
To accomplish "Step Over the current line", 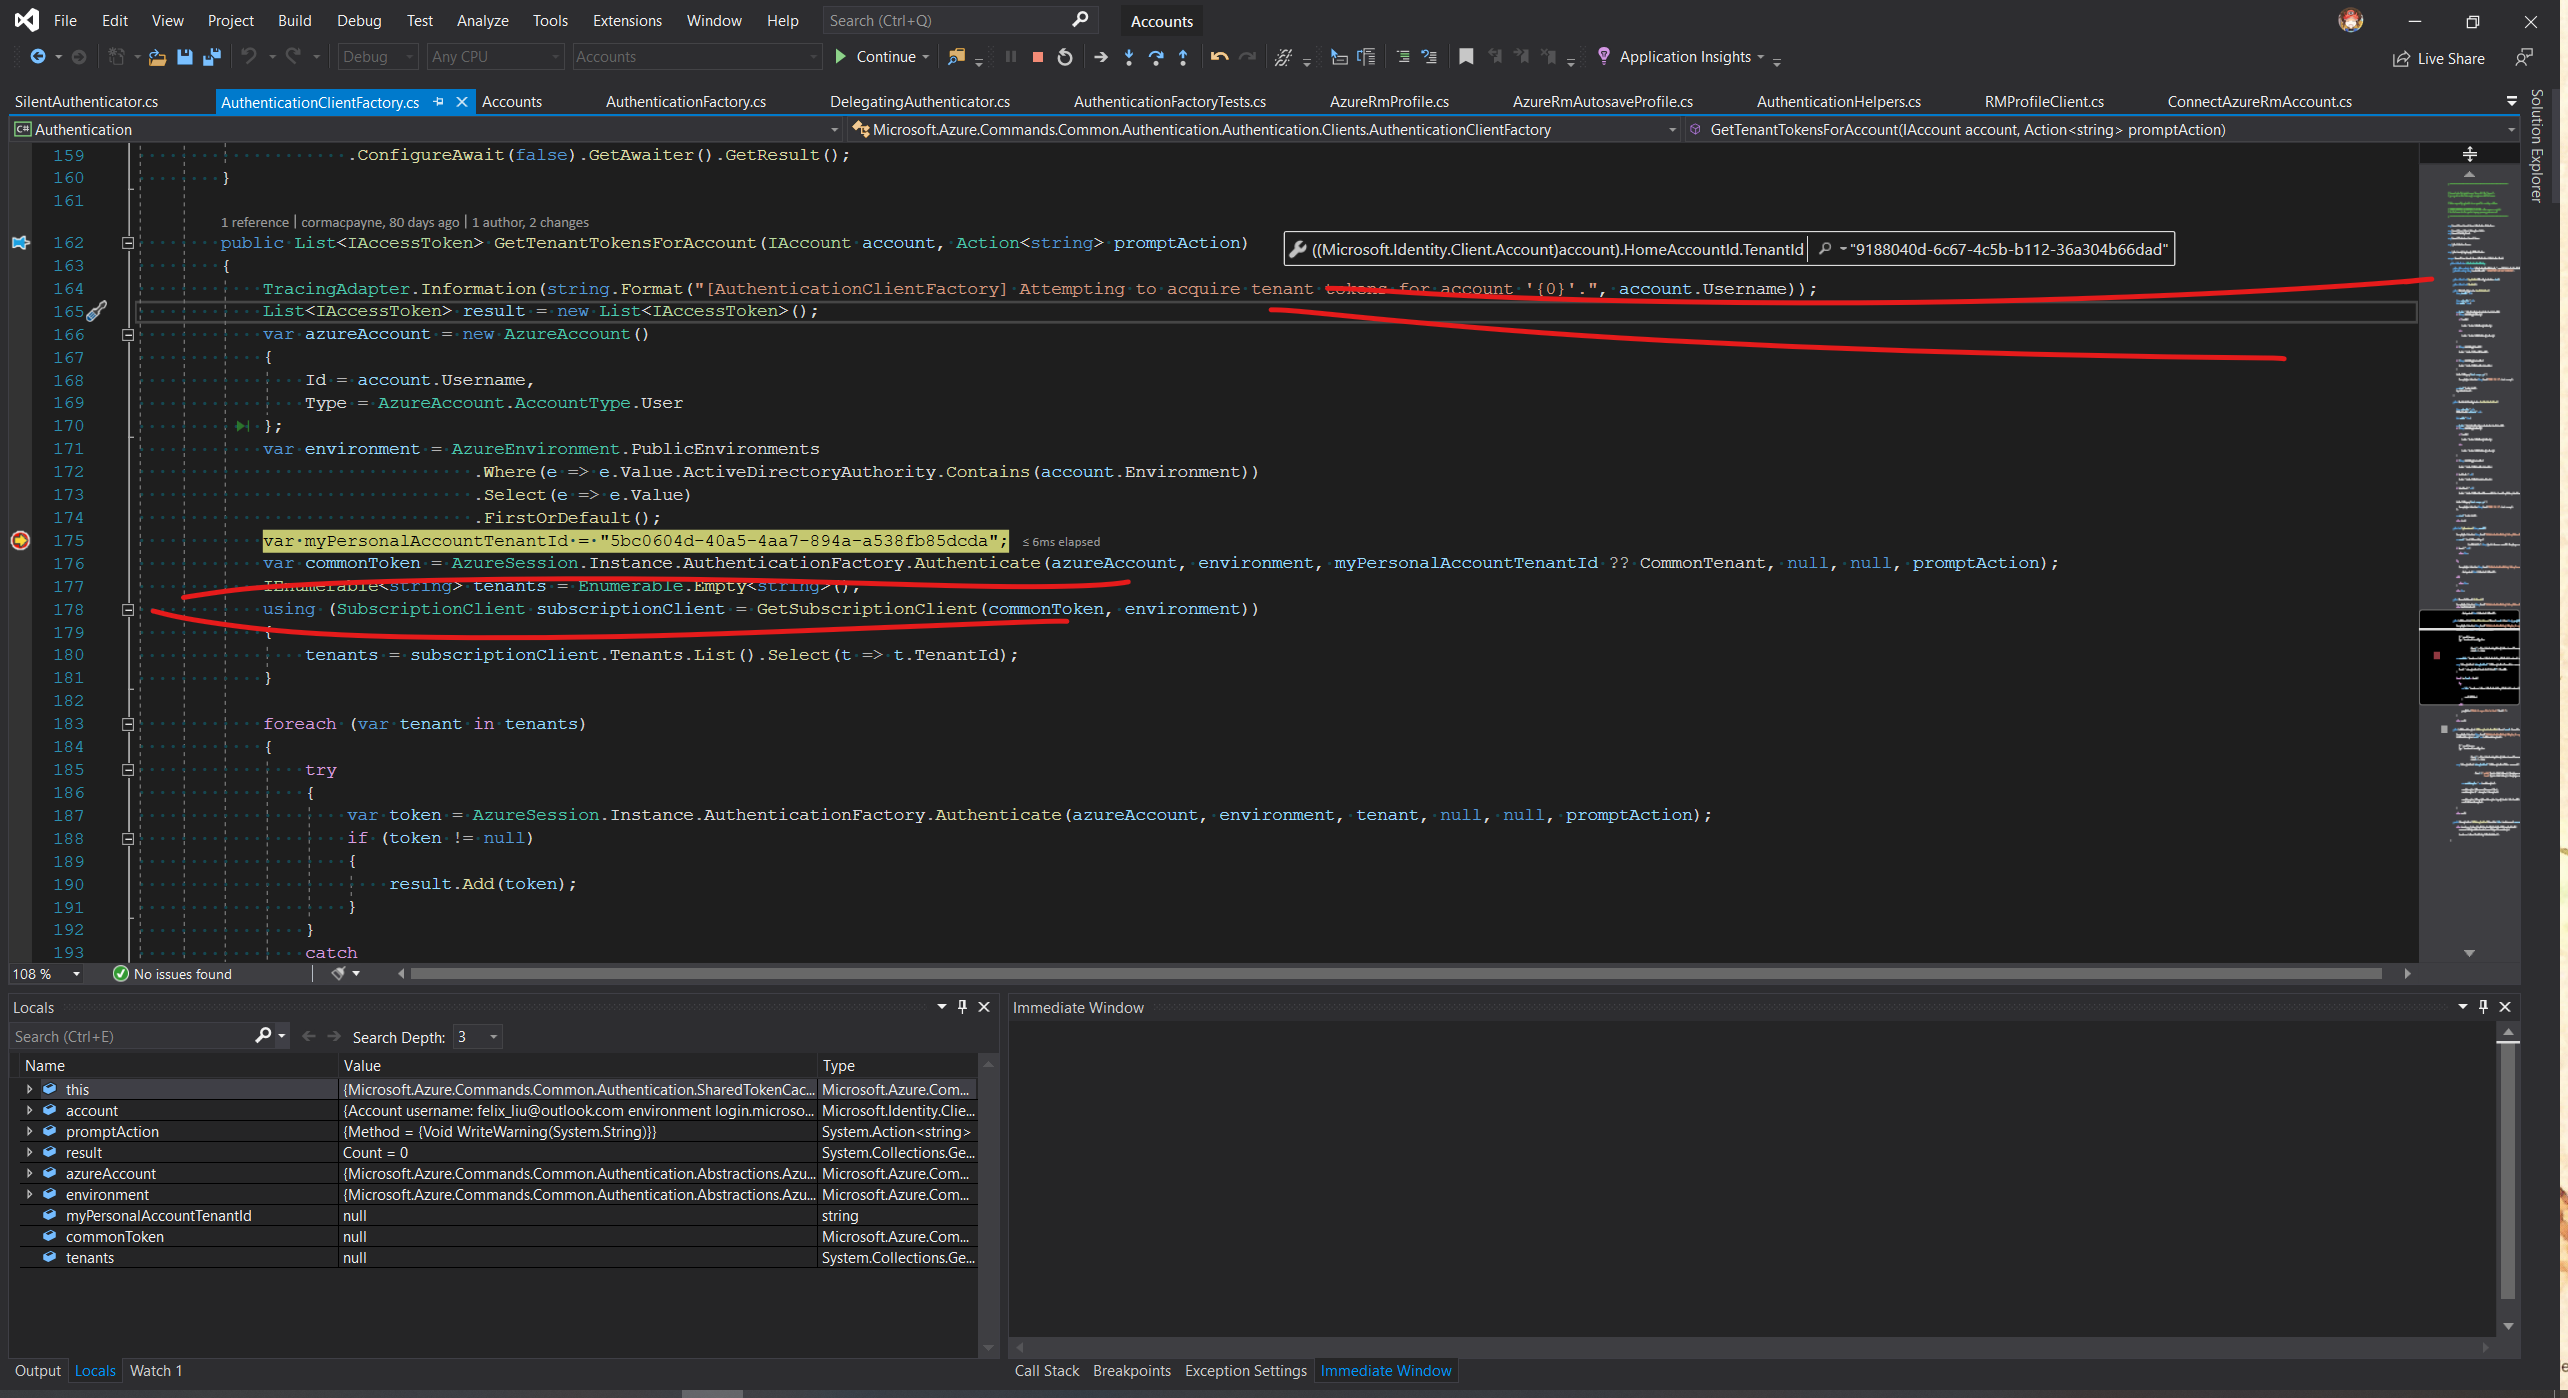I will 1156,57.
